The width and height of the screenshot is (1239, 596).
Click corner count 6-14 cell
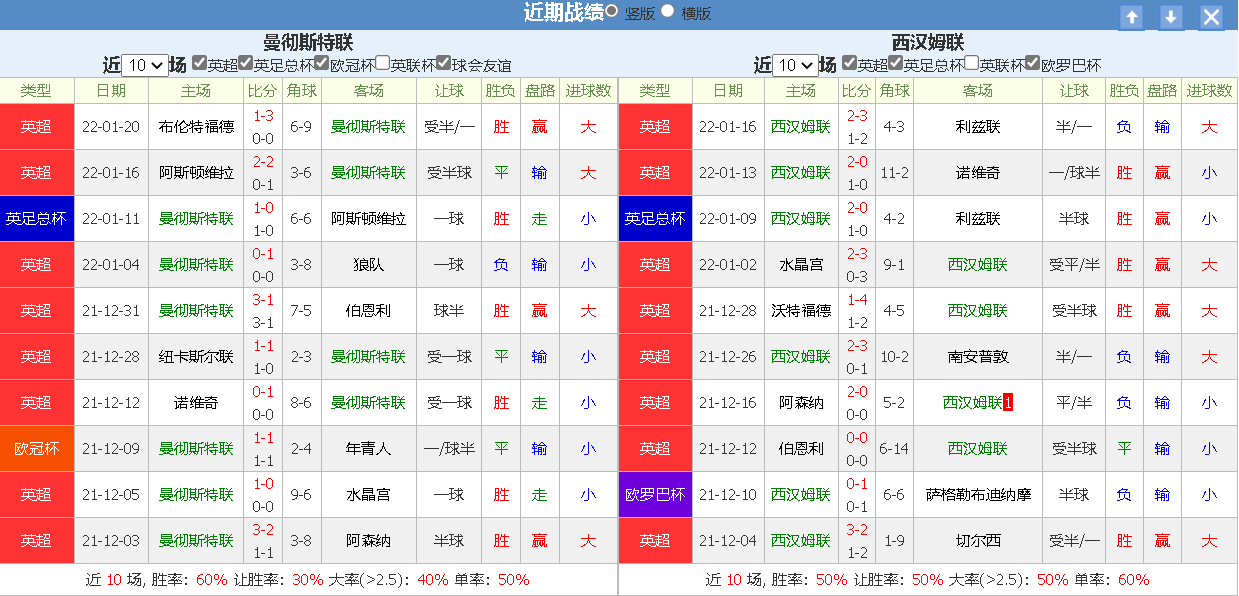(894, 449)
